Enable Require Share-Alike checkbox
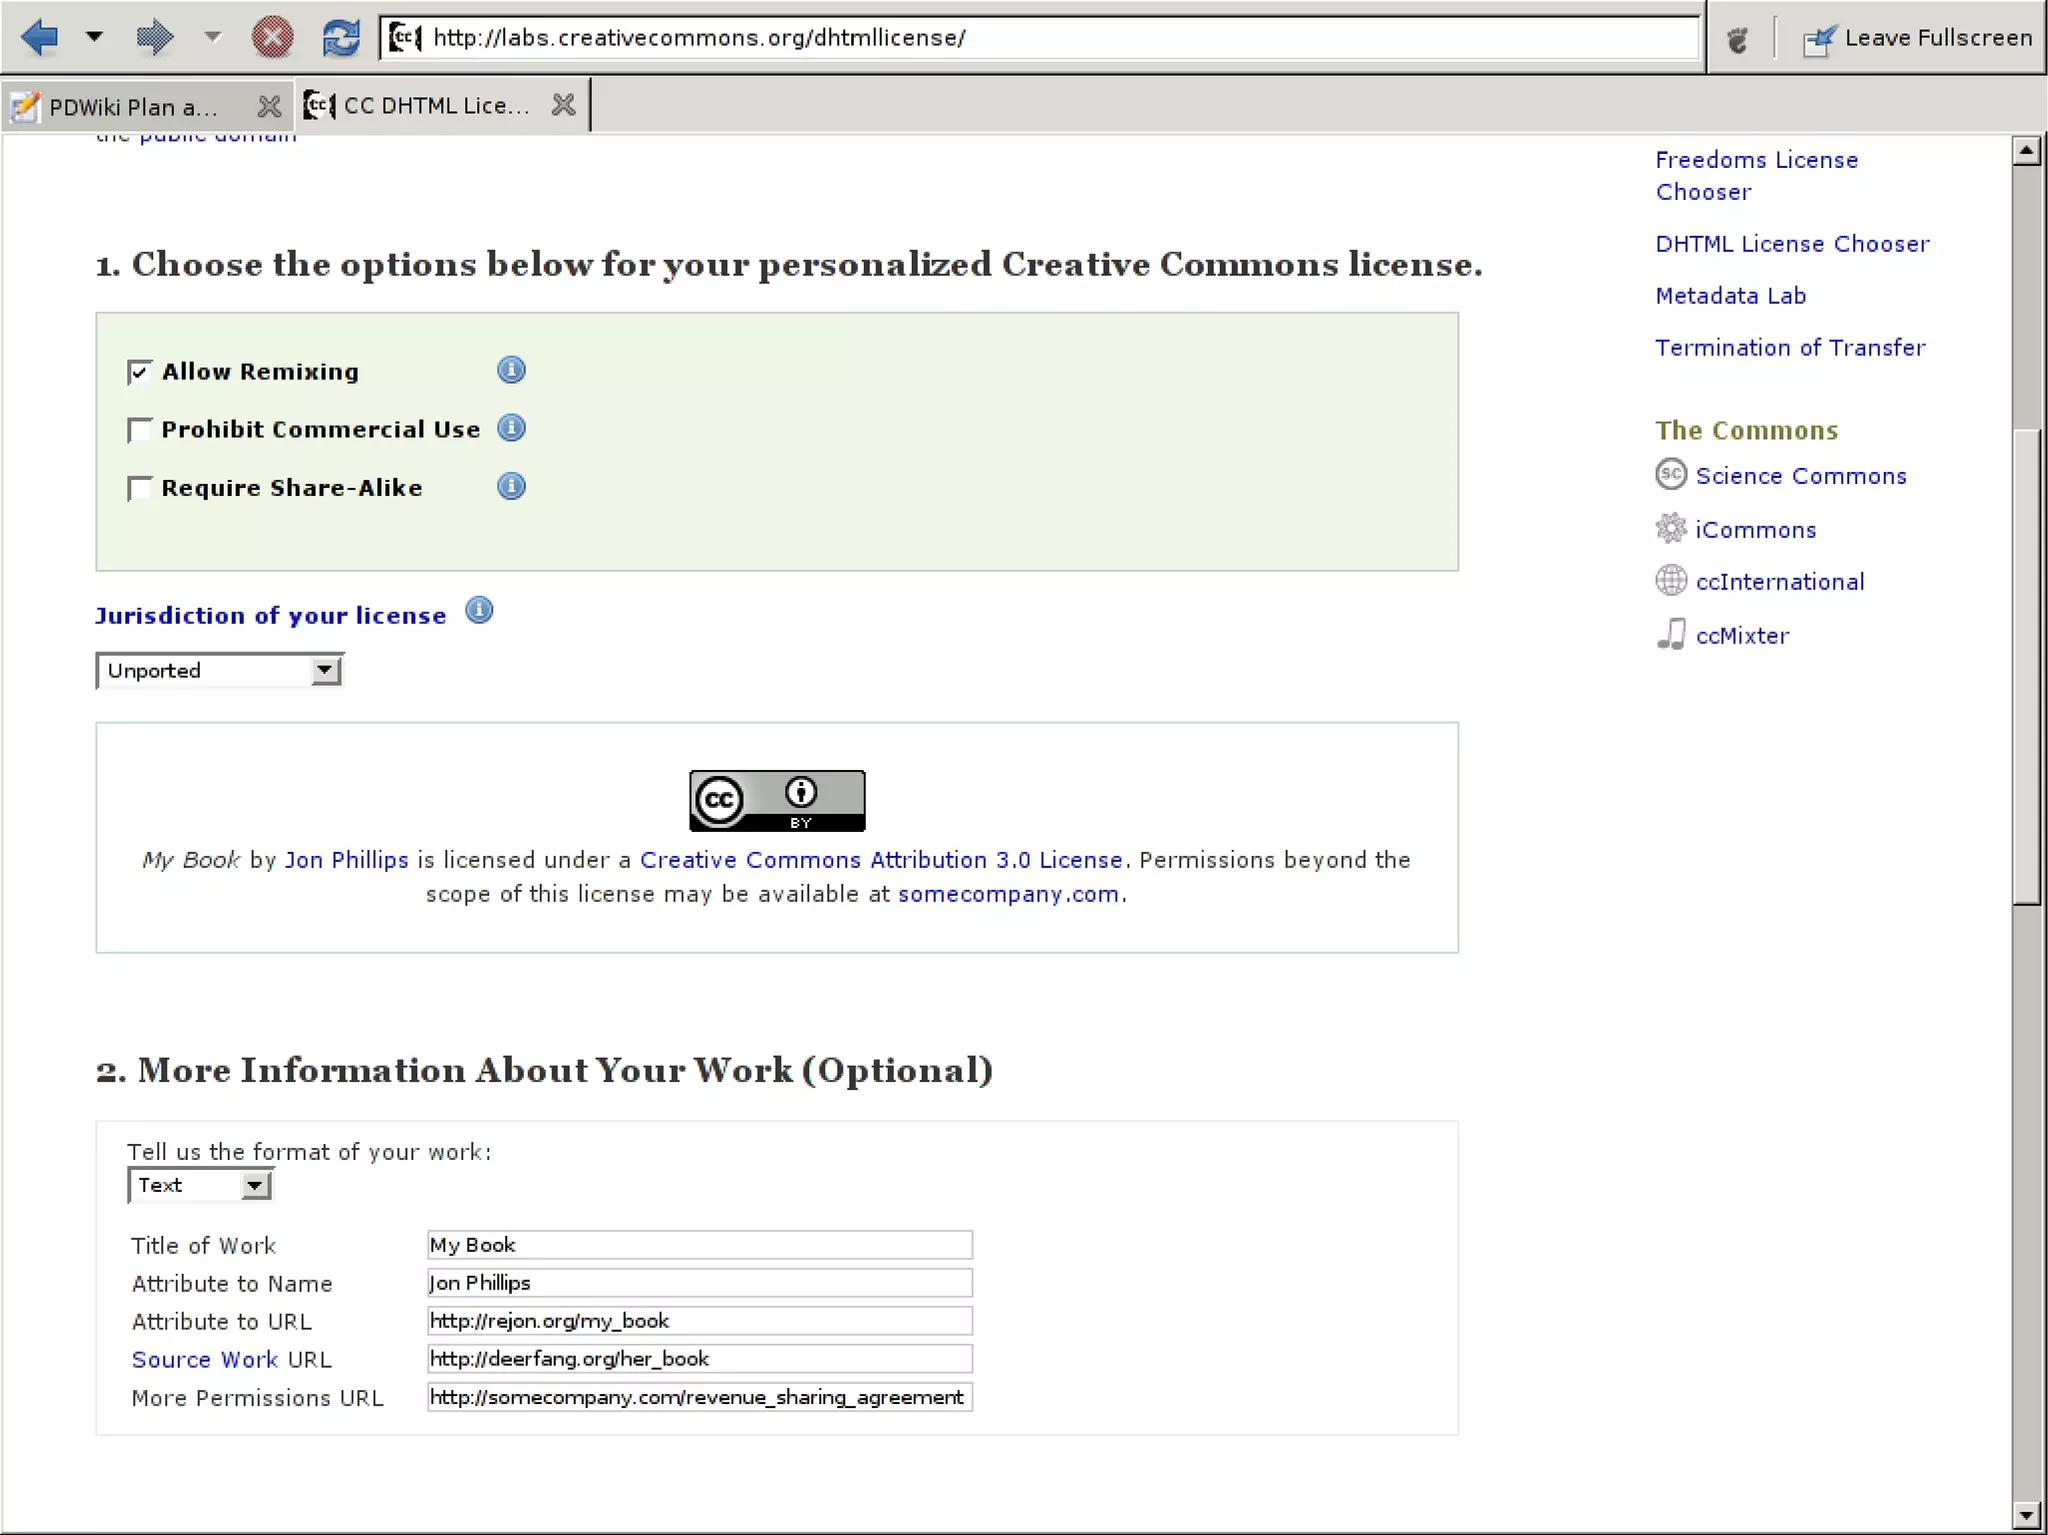This screenshot has height=1535, width=2048. click(139, 488)
